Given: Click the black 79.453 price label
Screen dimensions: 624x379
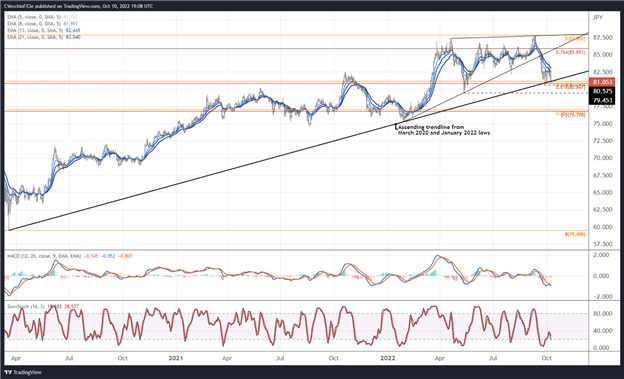Looking at the screenshot, I should pos(602,100).
